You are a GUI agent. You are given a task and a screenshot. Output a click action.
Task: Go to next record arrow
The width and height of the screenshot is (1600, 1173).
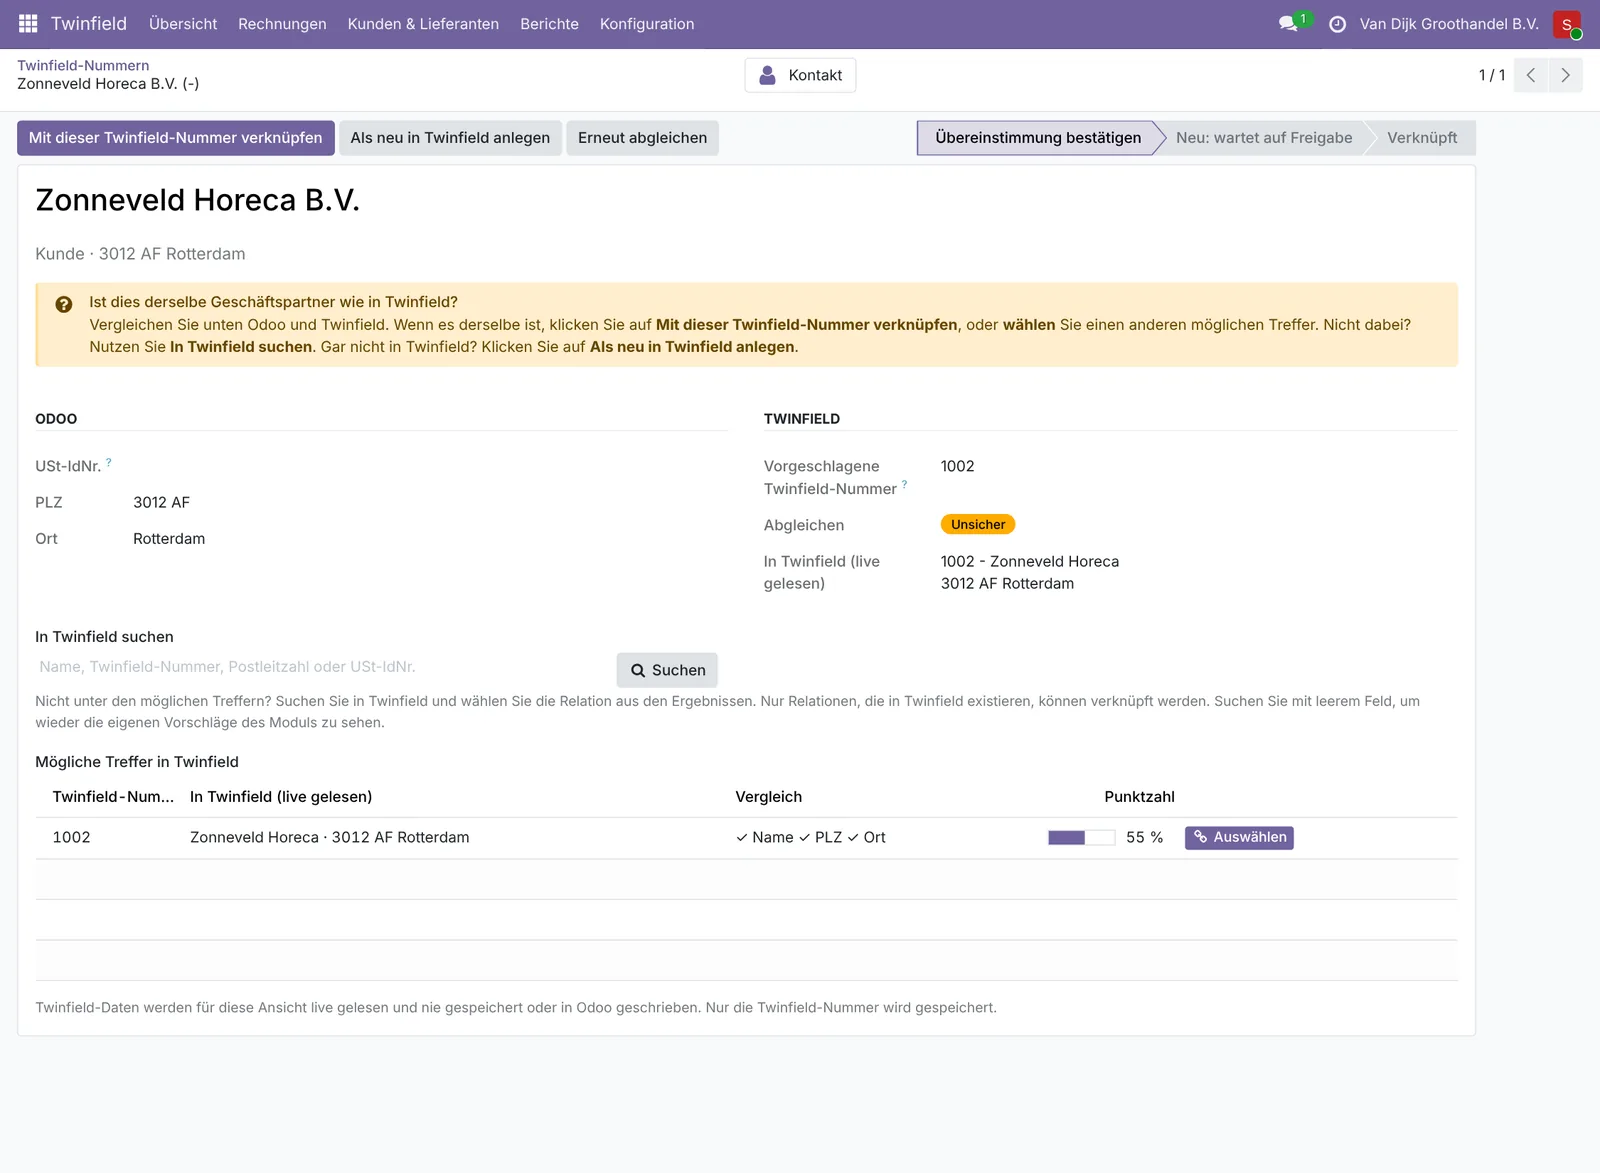(1566, 75)
